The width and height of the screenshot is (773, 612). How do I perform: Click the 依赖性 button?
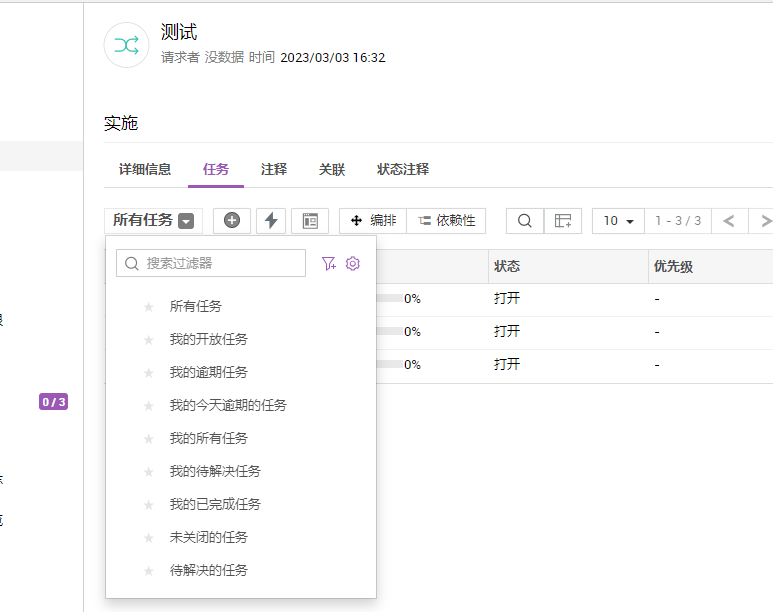pyautogui.click(x=446, y=221)
